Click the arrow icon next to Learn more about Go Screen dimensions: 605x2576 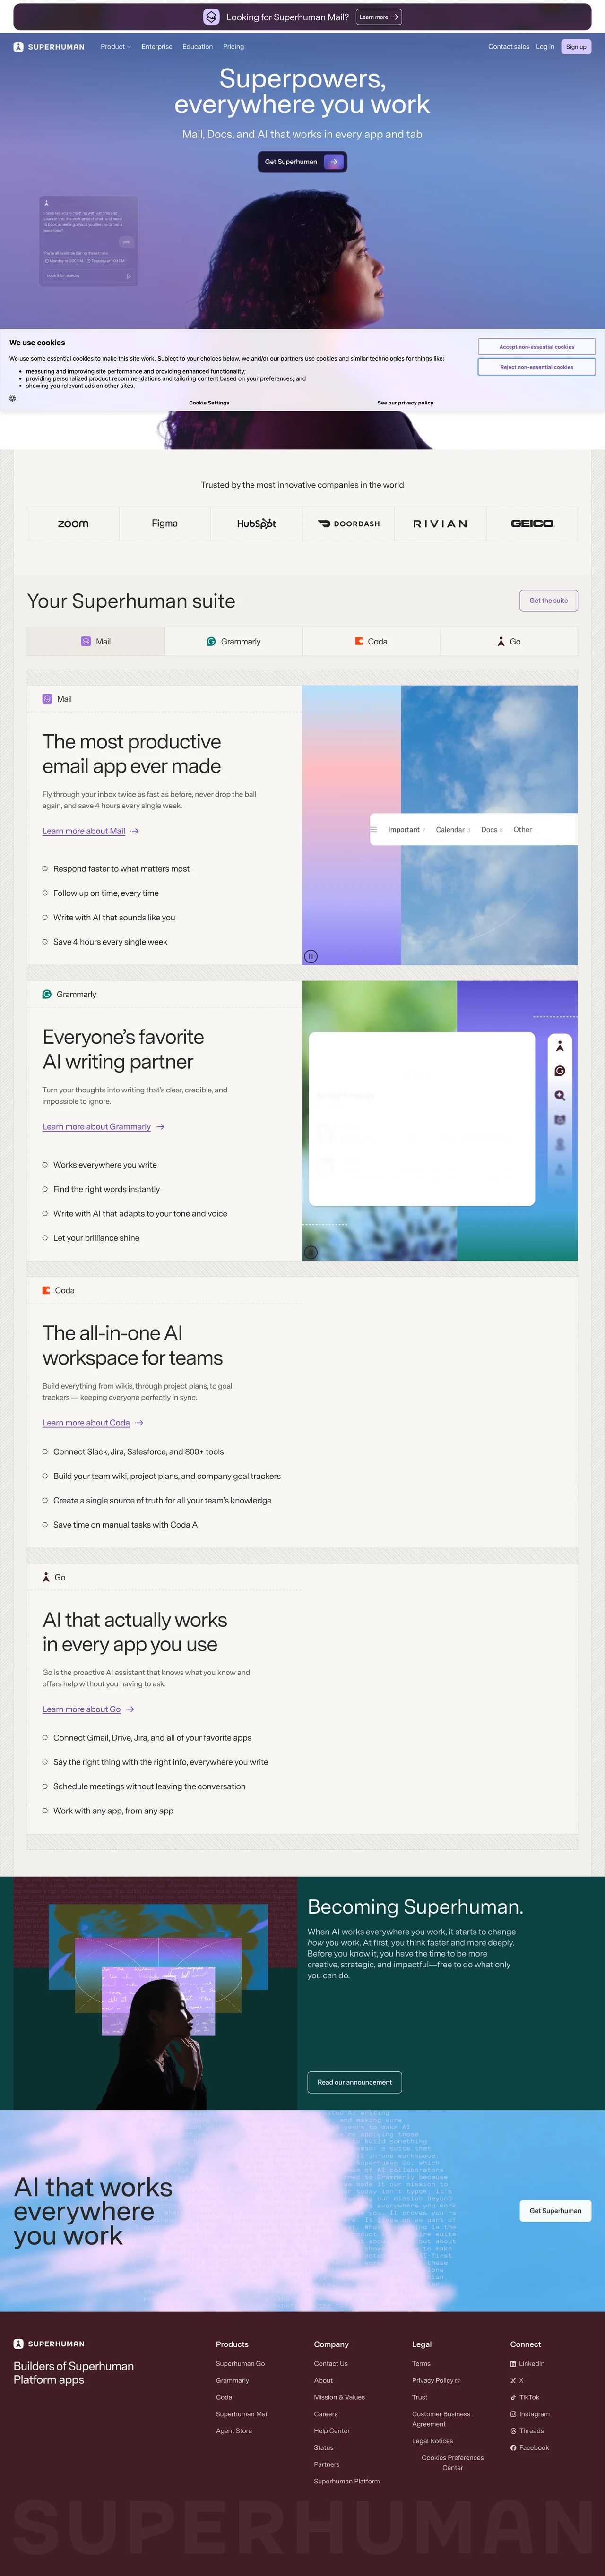130,1709
